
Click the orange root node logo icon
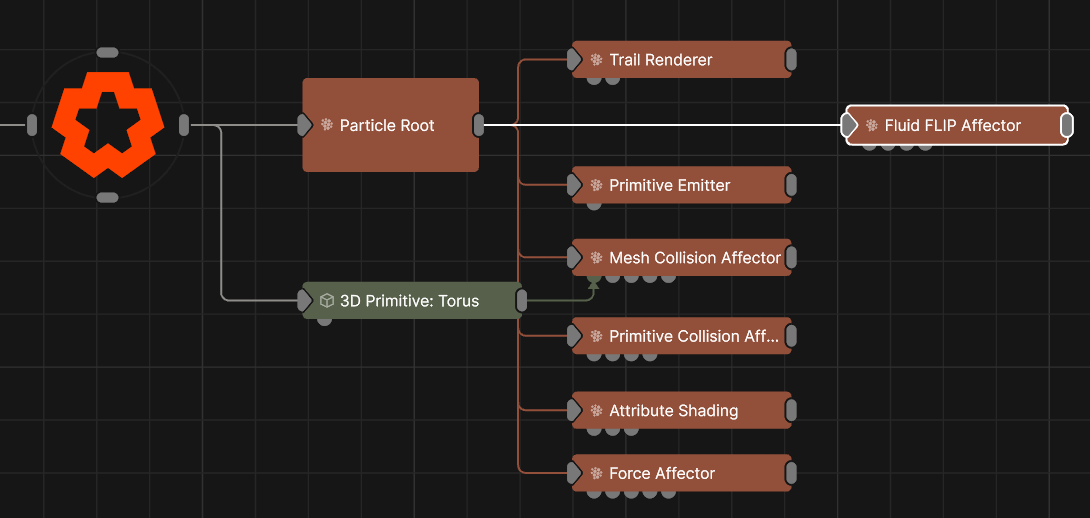pos(107,125)
